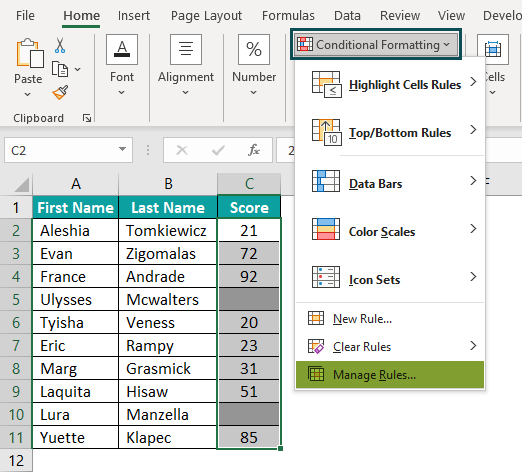Expand the Alignment group chevron
The height and width of the screenshot is (472, 522).
tap(186, 92)
